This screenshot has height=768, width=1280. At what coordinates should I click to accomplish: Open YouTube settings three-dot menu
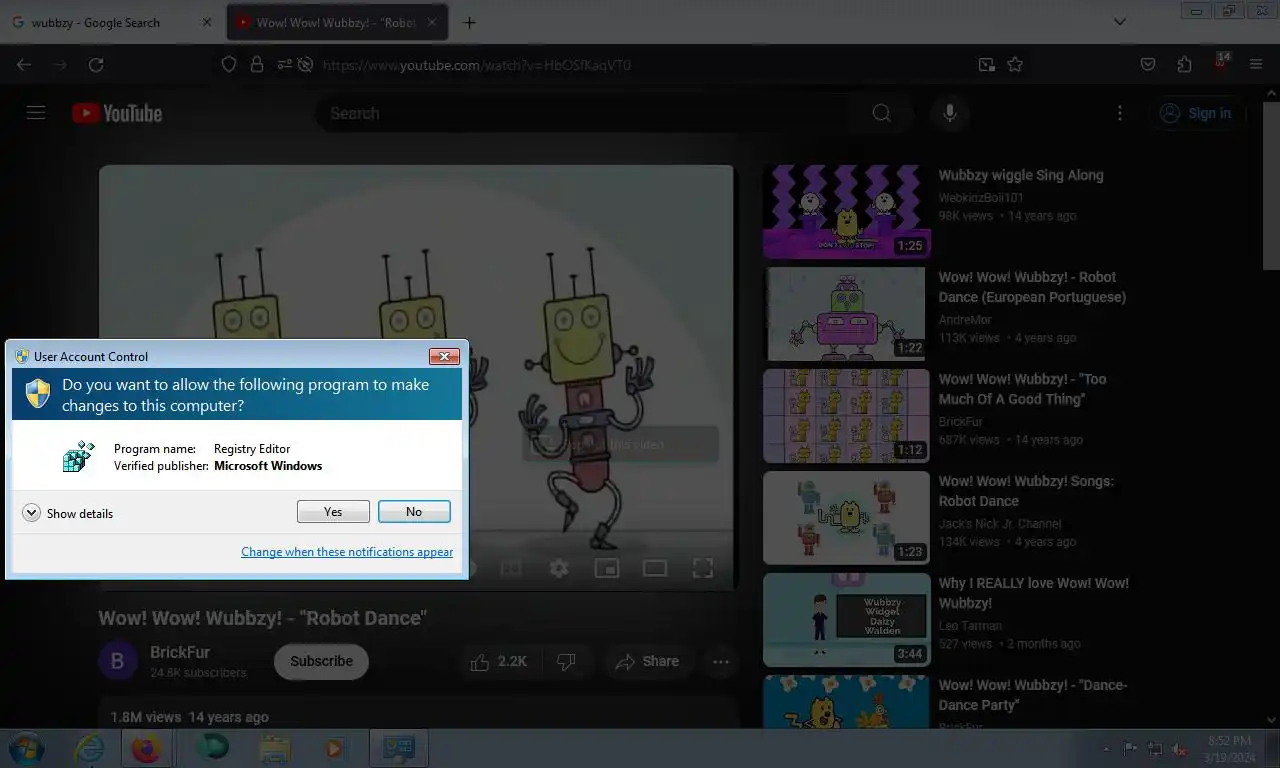coord(1120,113)
